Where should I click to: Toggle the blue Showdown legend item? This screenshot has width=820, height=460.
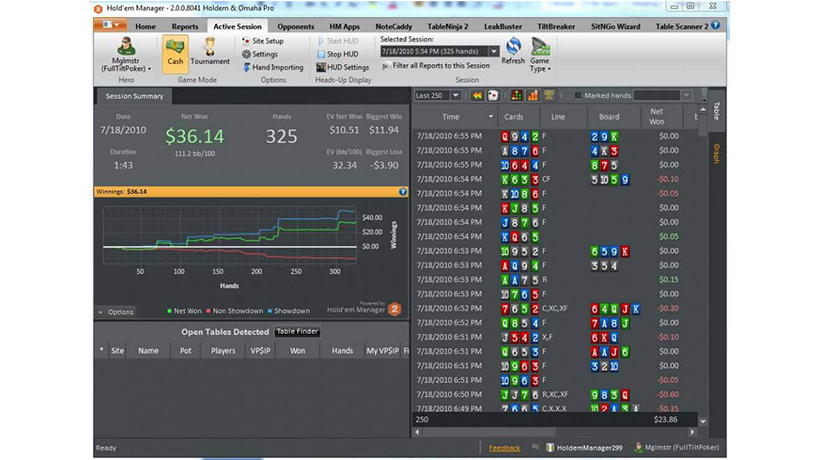(289, 311)
